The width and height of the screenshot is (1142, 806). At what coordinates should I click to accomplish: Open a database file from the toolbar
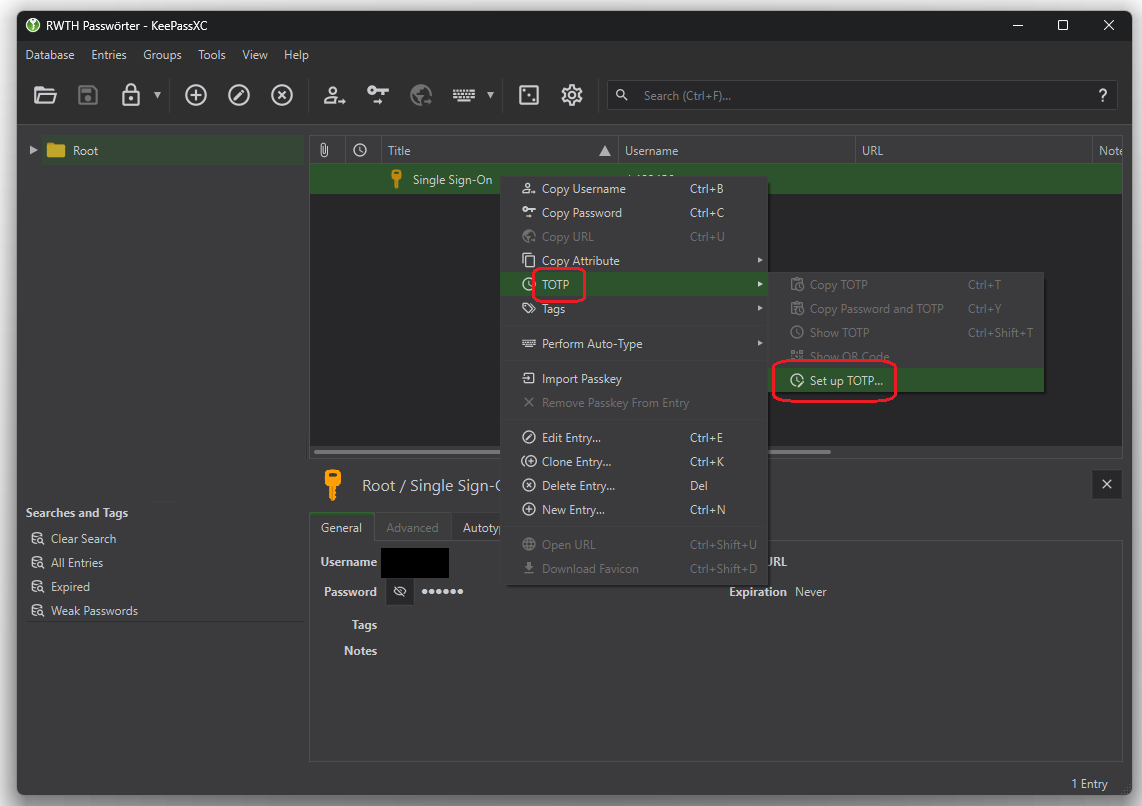(45, 95)
